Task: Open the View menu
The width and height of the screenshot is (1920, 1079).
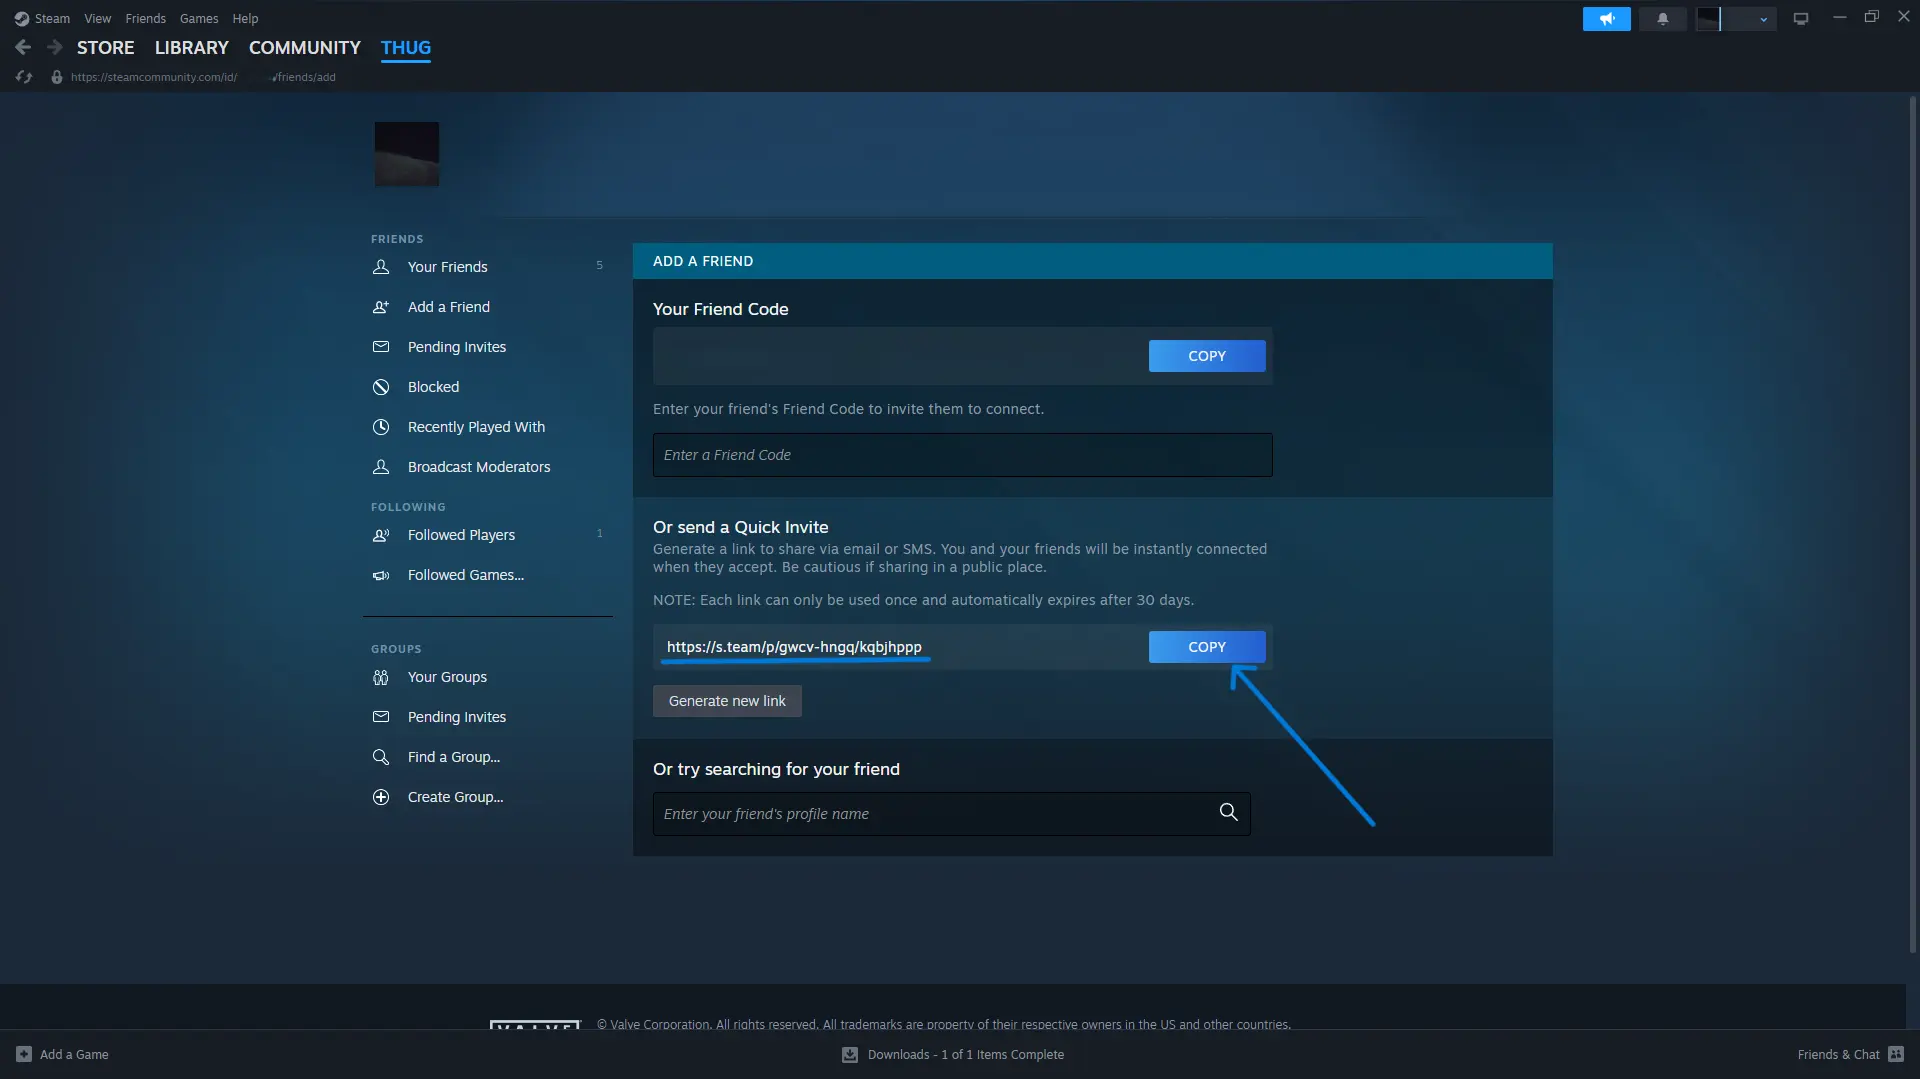Action: [x=98, y=19]
